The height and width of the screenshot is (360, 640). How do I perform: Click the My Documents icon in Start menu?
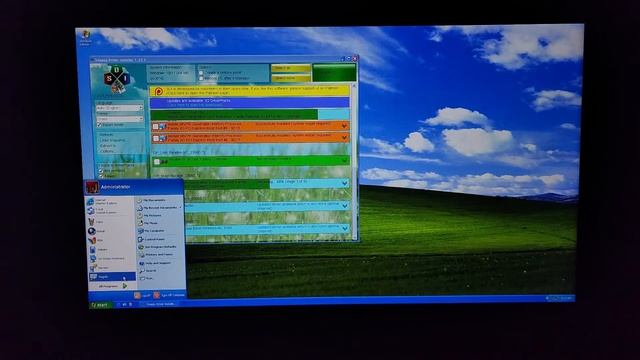(140, 200)
